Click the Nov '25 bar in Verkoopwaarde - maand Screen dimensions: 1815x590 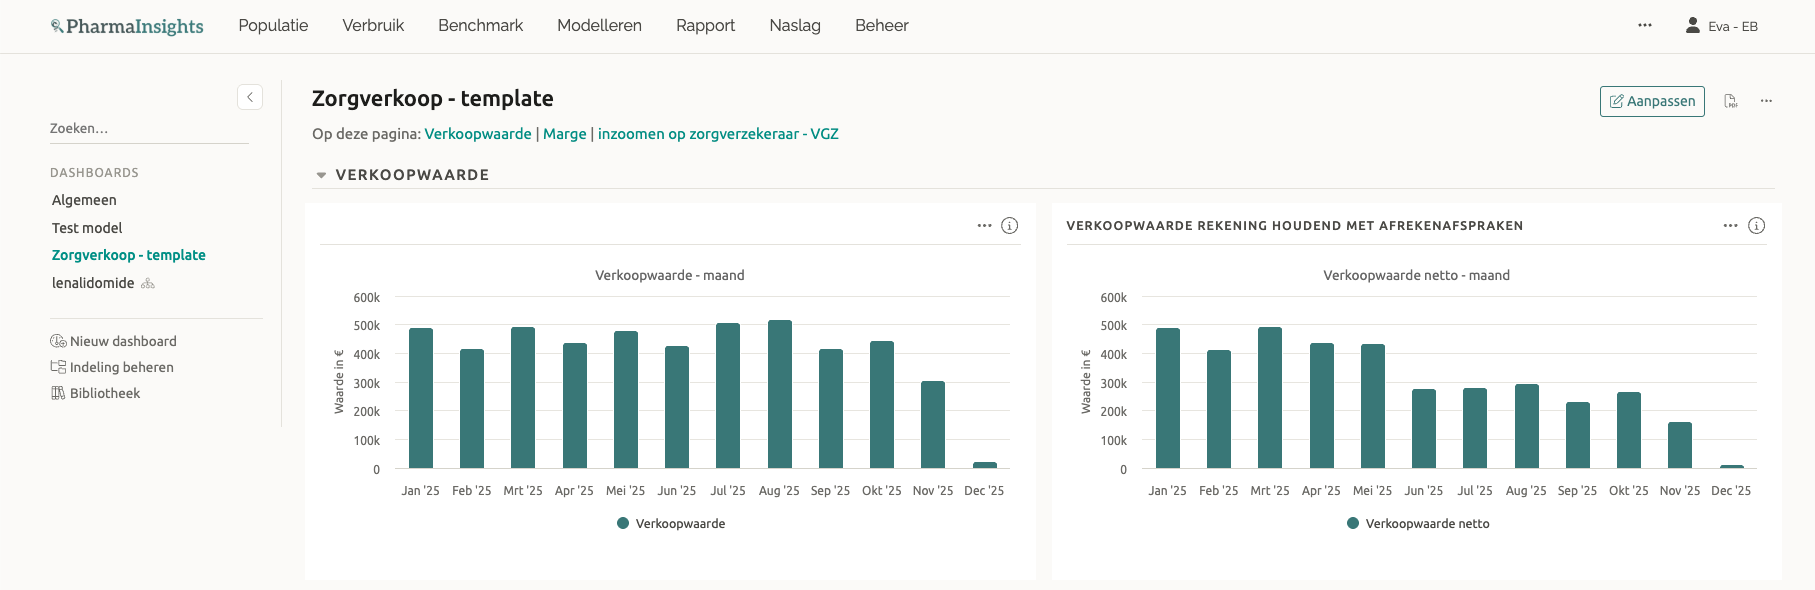coord(933,425)
